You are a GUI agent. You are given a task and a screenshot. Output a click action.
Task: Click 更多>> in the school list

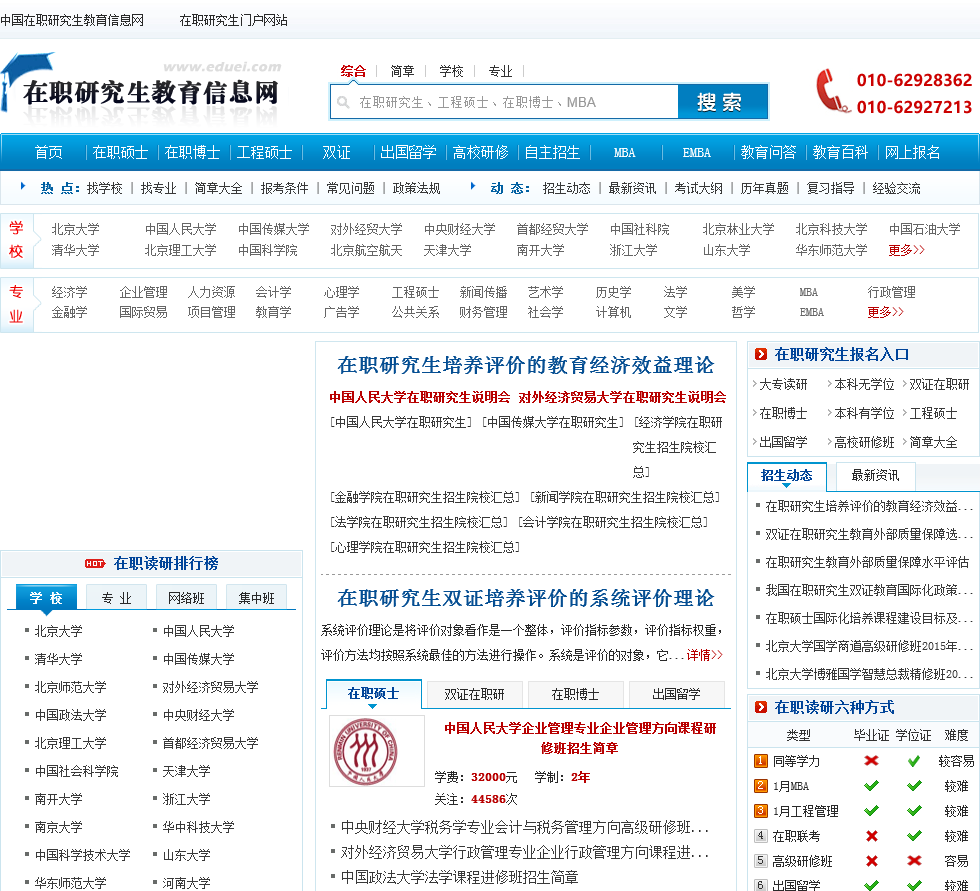[x=906, y=250]
